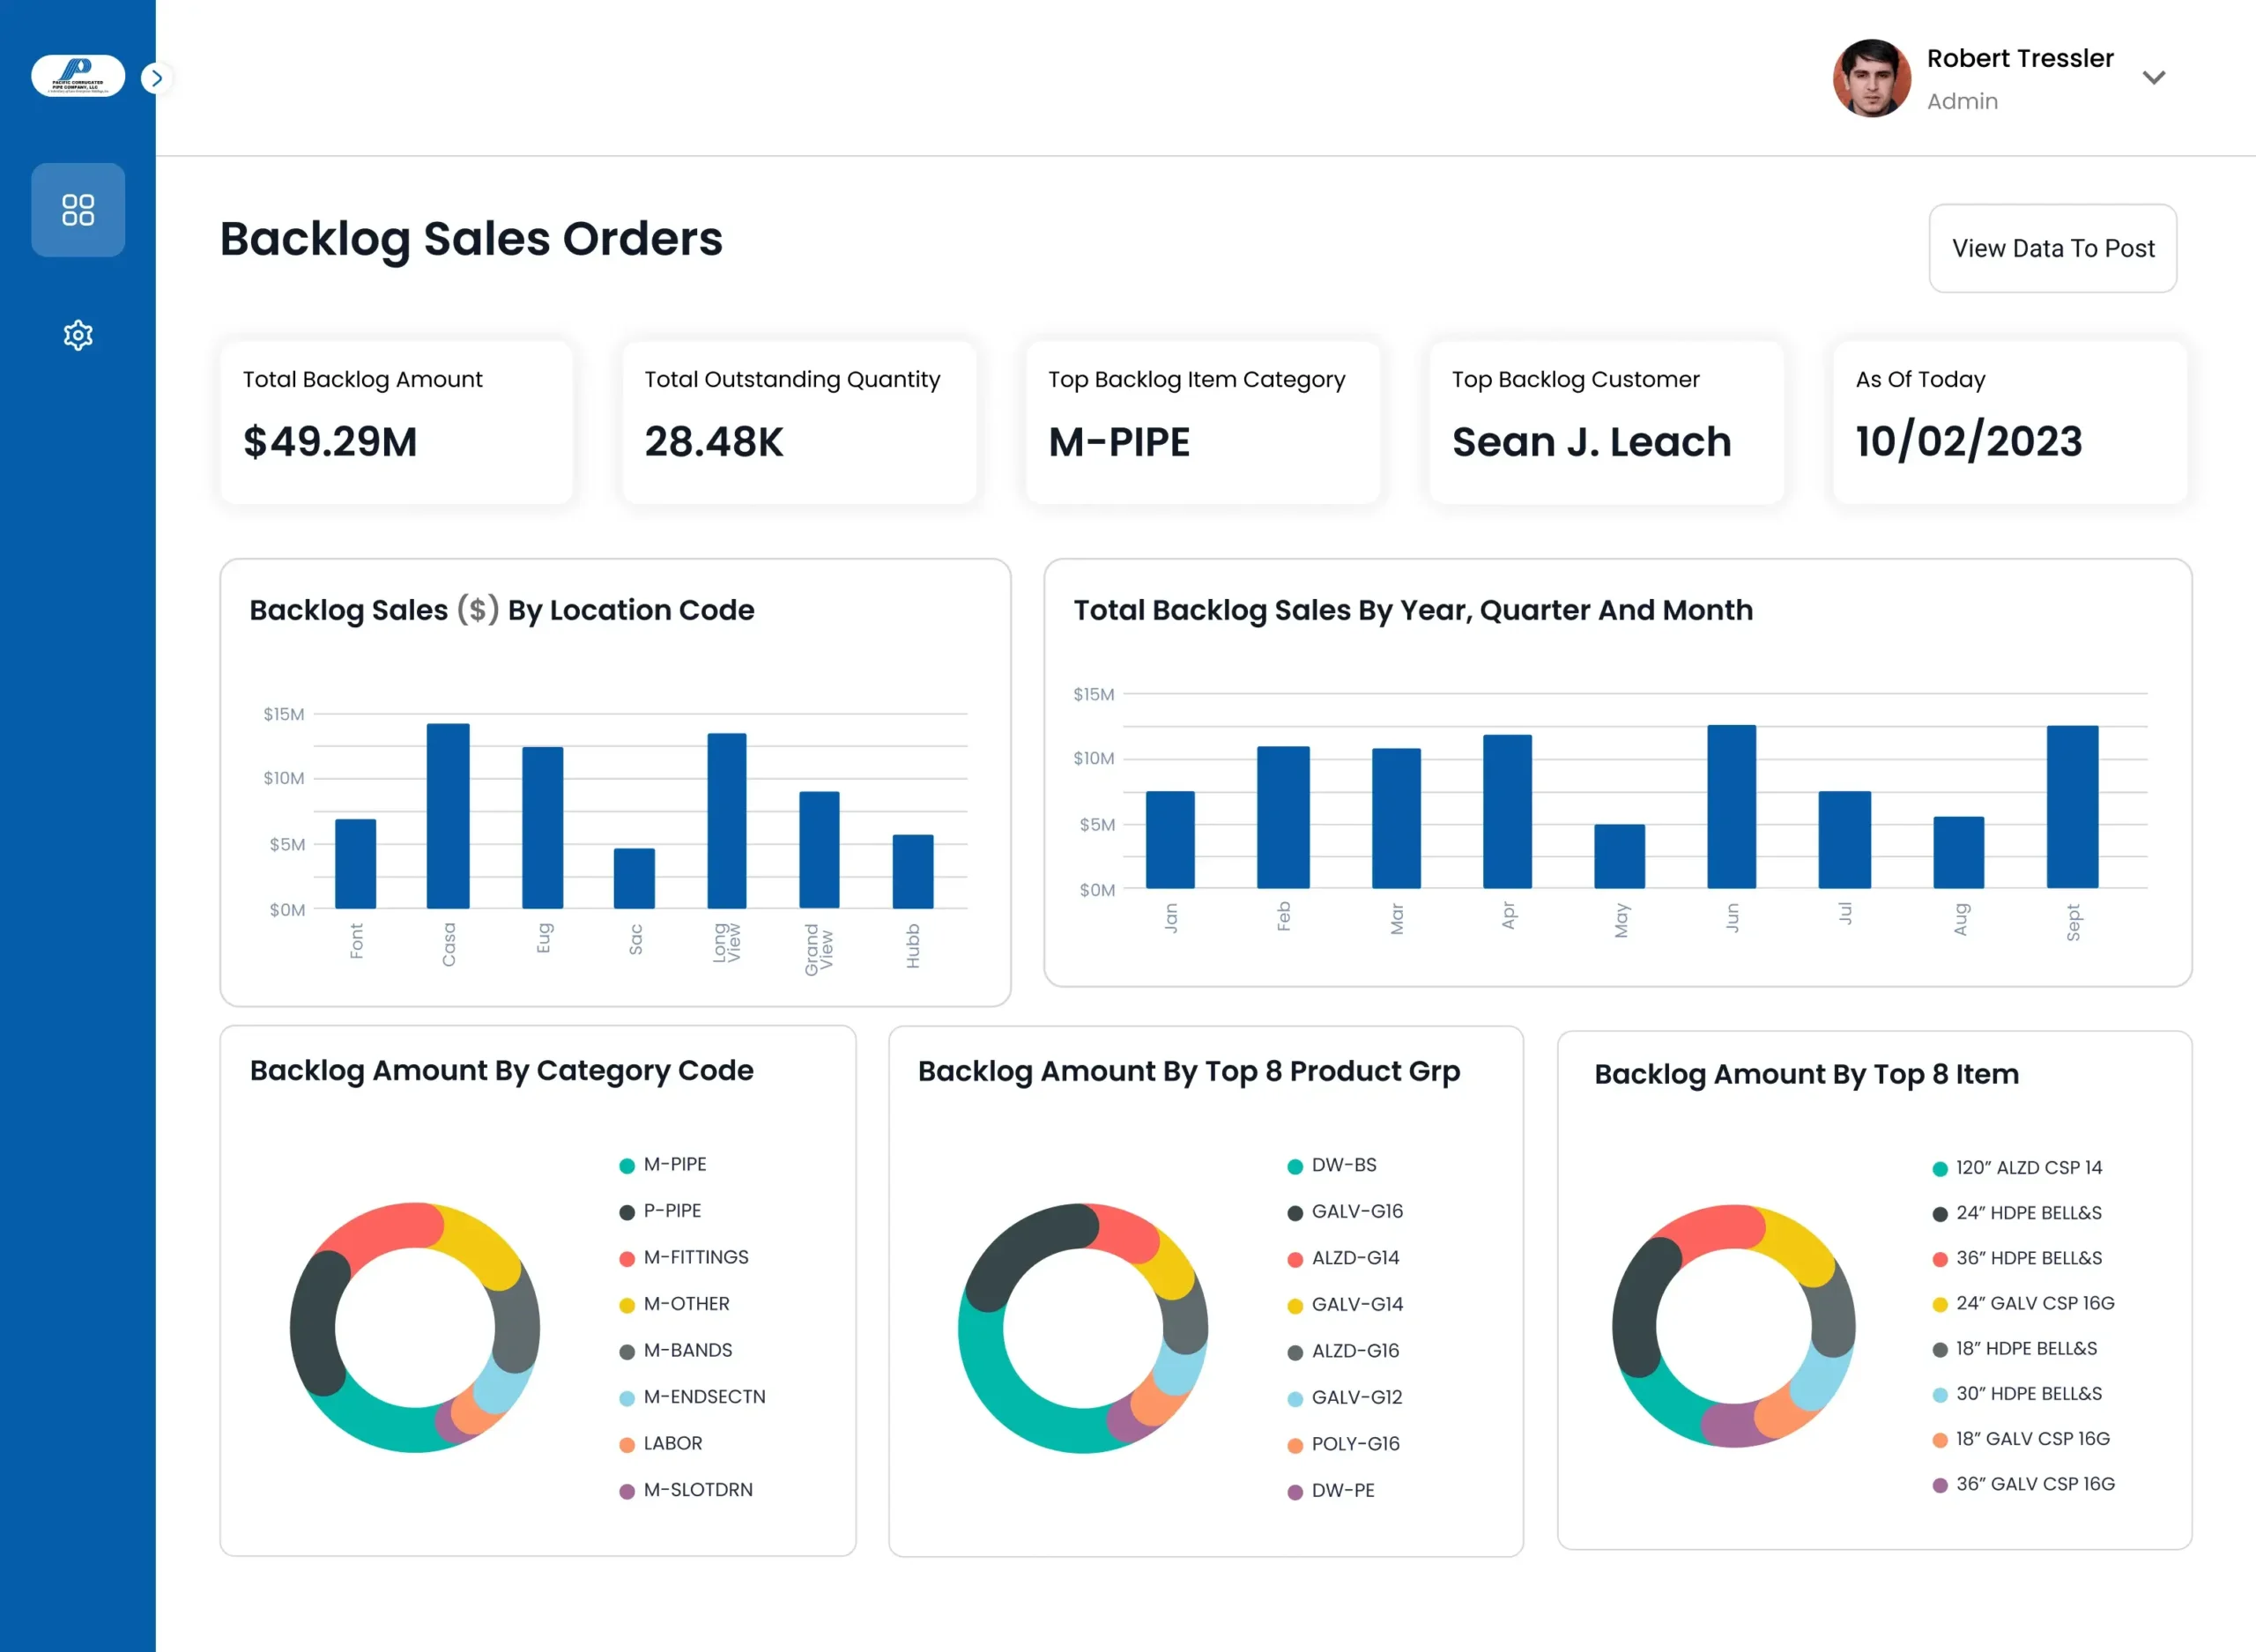
Task: Toggle the ALZD-G14 legend entry
Action: pyautogui.click(x=1343, y=1258)
